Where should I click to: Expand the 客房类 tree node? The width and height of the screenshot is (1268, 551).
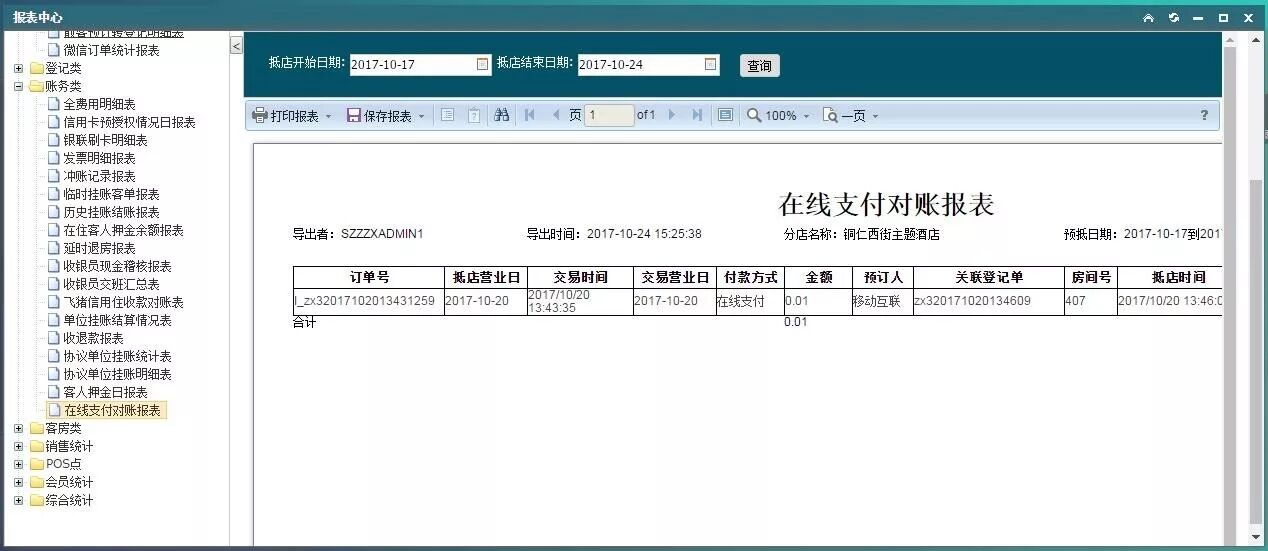[19, 428]
